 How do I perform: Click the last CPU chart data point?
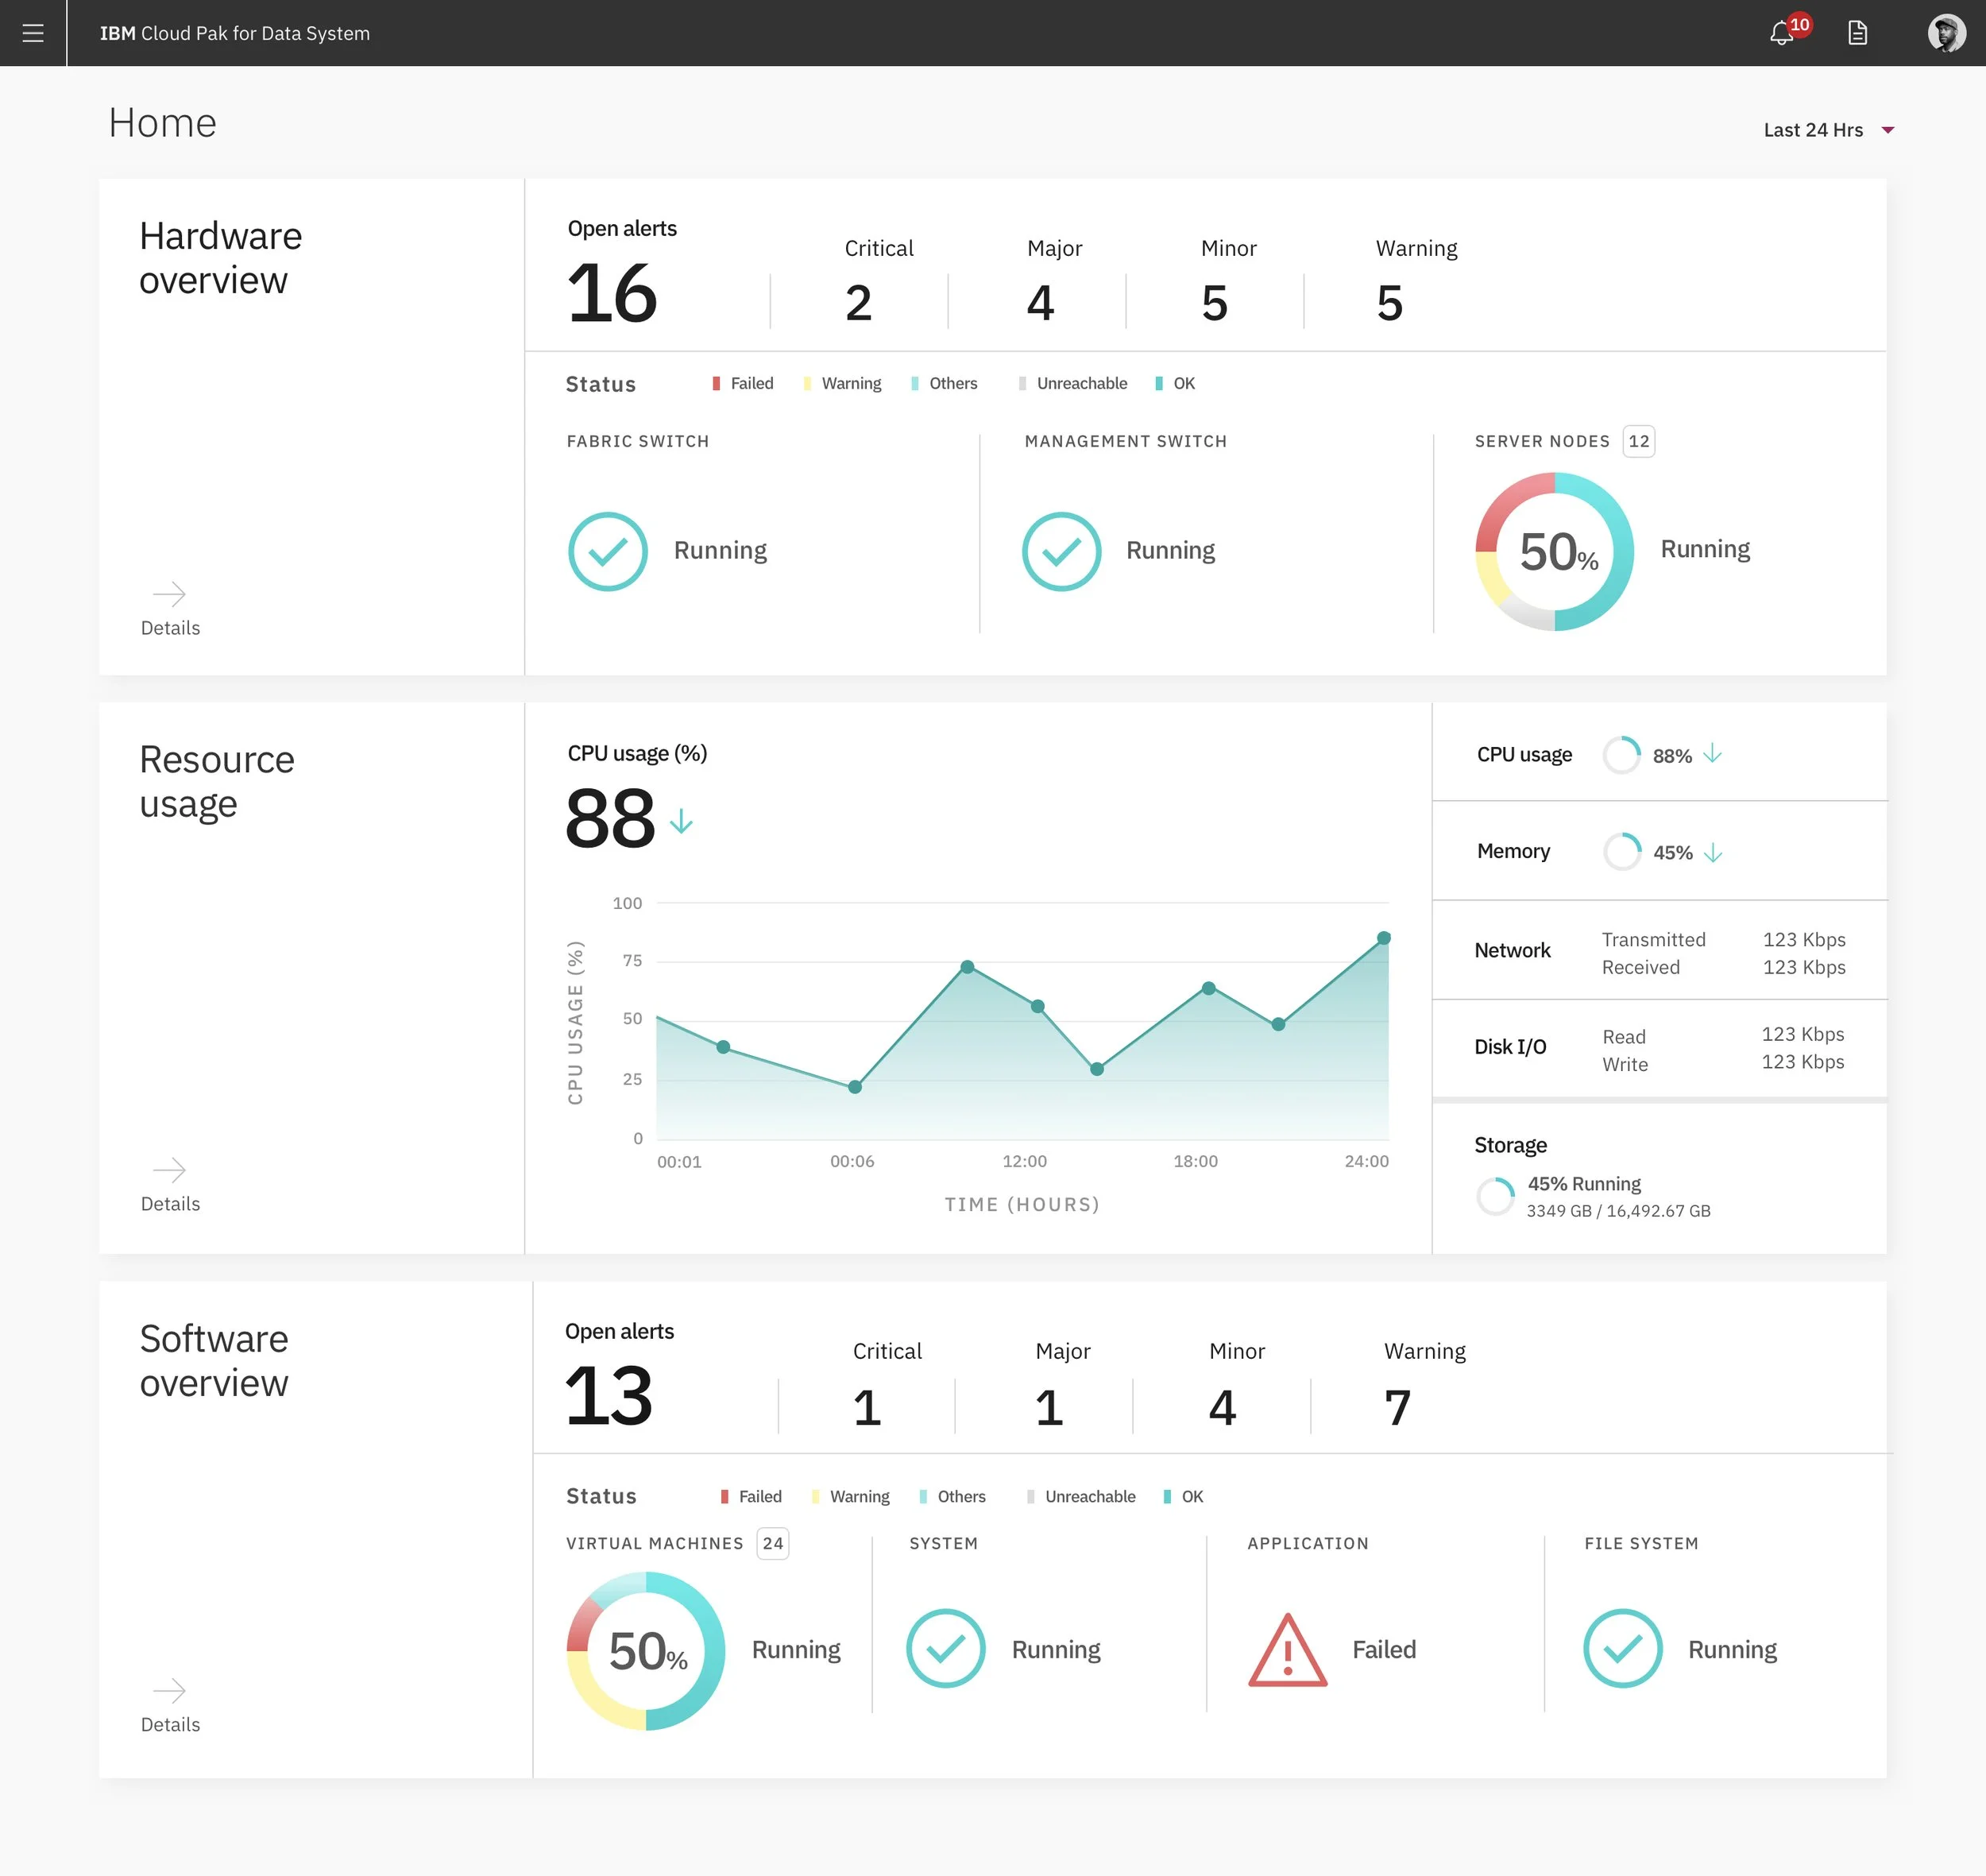1383,938
